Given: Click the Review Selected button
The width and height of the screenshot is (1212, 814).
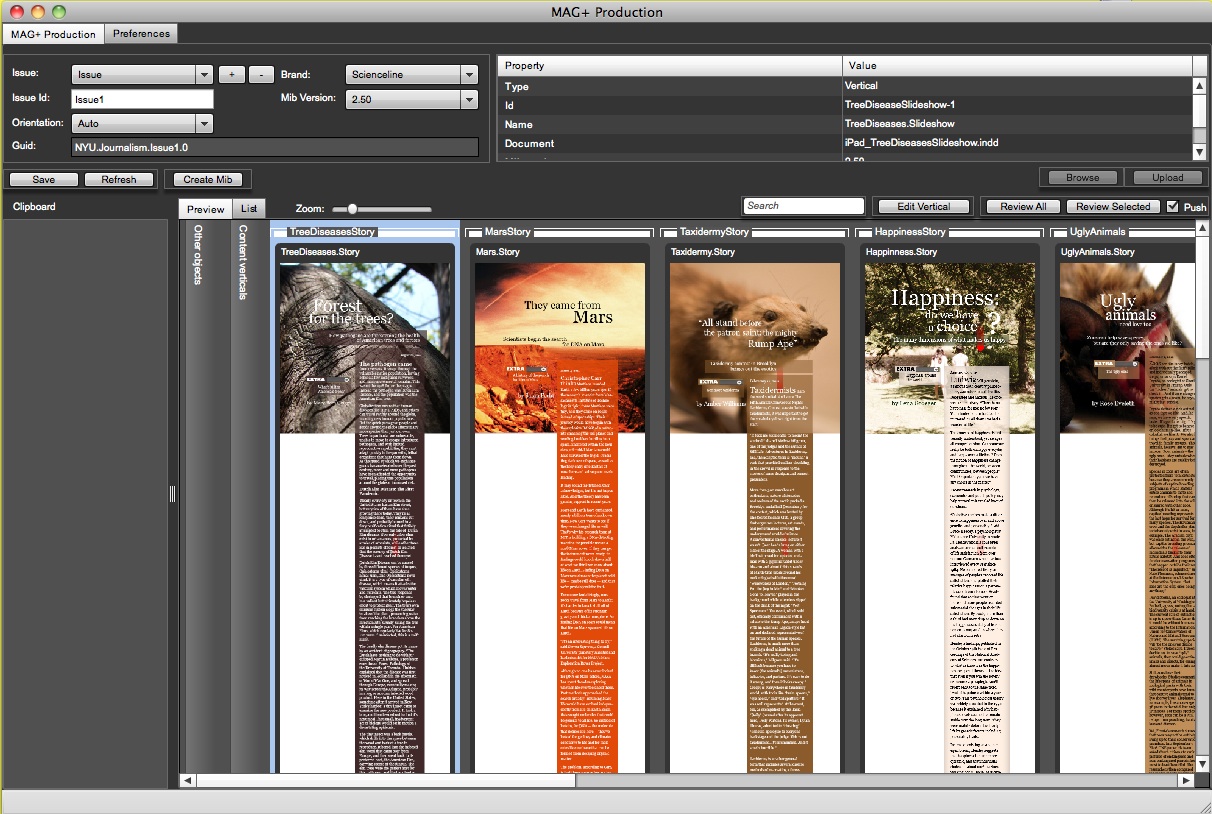Looking at the screenshot, I should click(1113, 207).
